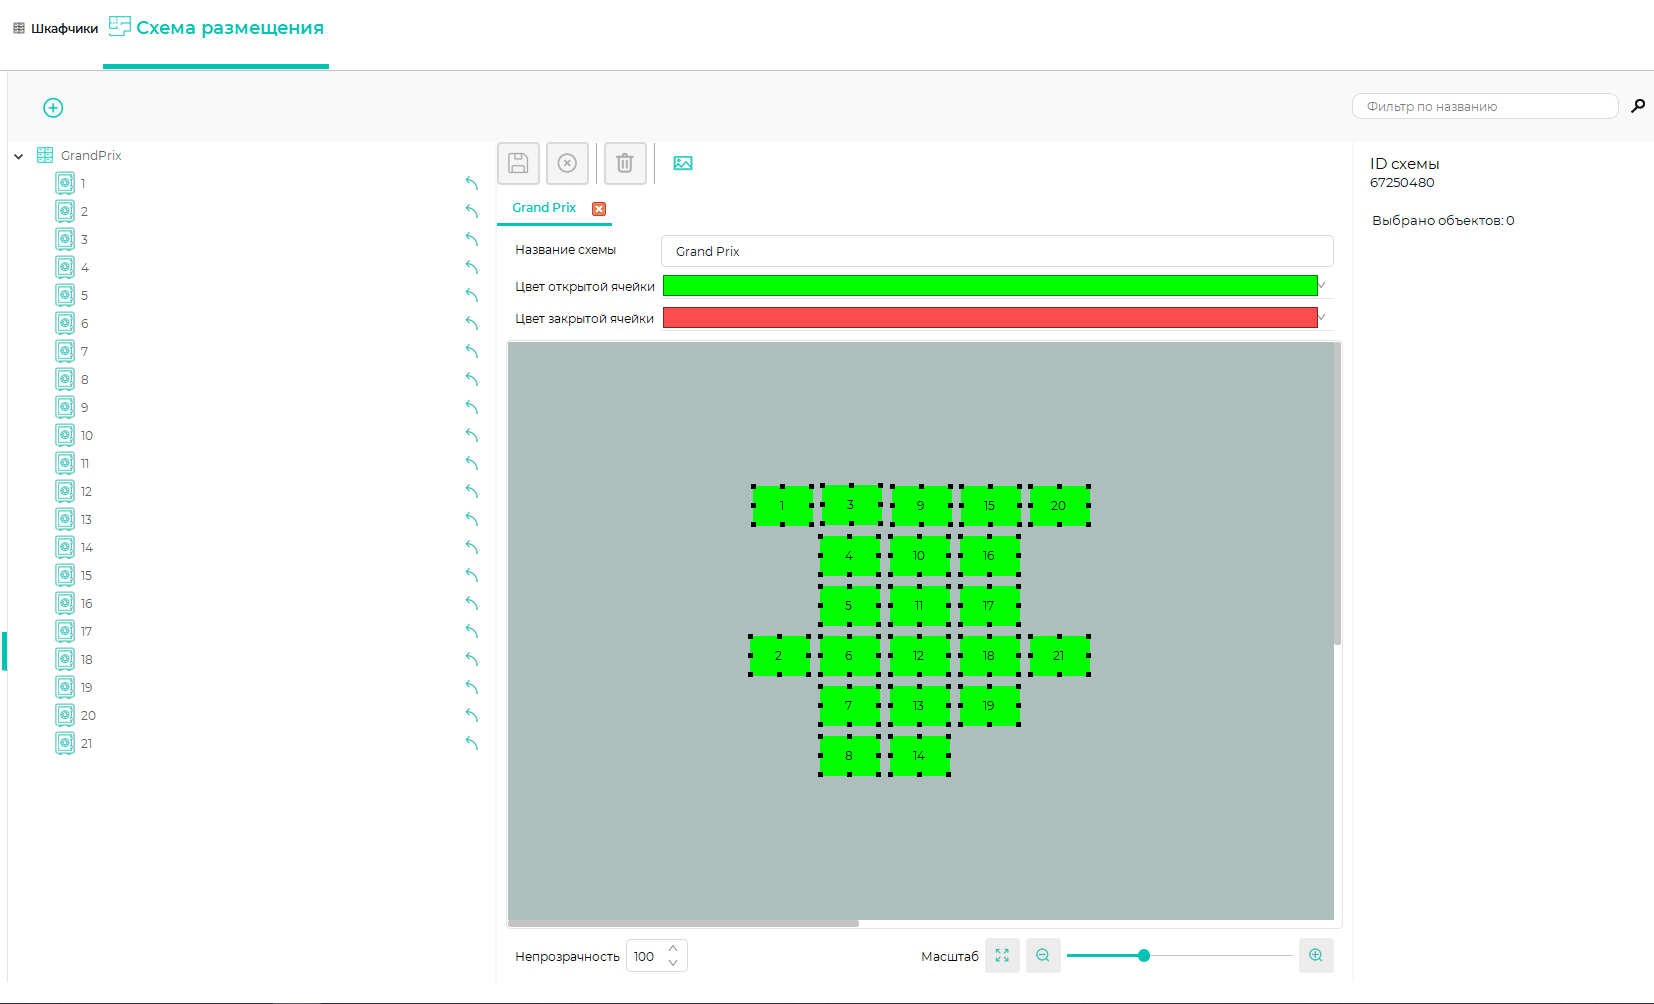This screenshot has height=1004, width=1654.
Task: Click return arrow for locker 14
Action: 472,547
